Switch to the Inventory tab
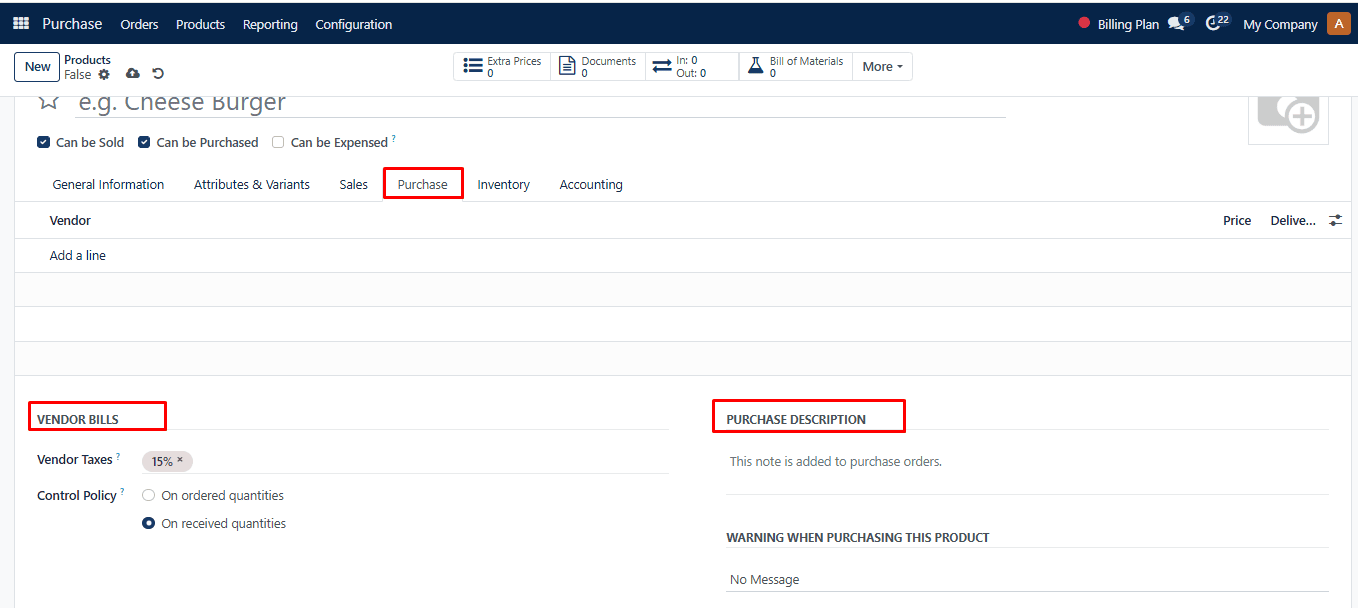The image size is (1358, 608). [x=503, y=184]
